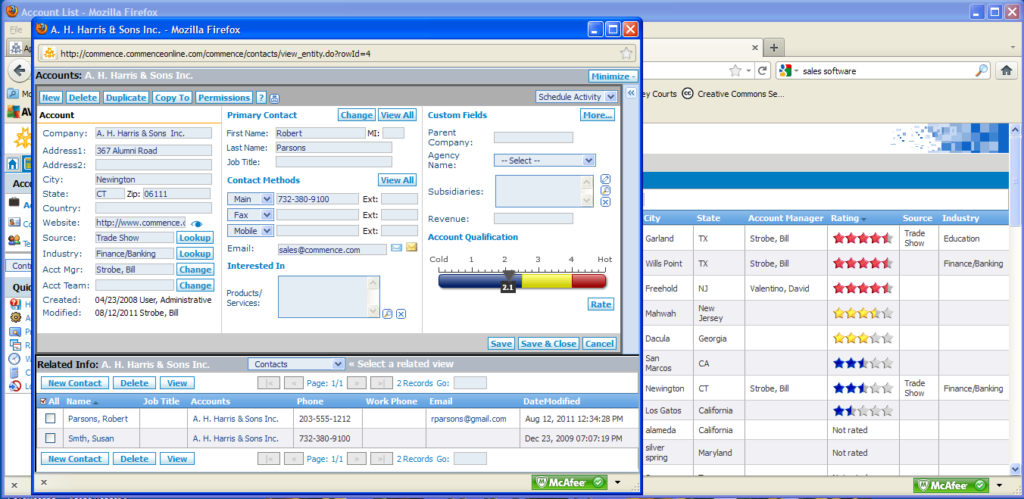Screen dimensions: 1024x499
Task: Click the blue compose email icon beside Email field
Action: [396, 248]
